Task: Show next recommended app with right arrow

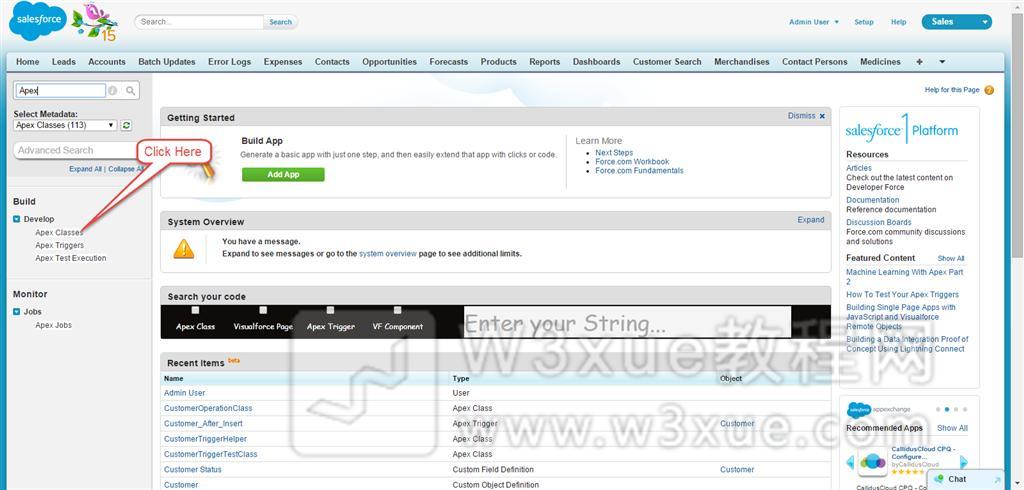Action: (964, 463)
